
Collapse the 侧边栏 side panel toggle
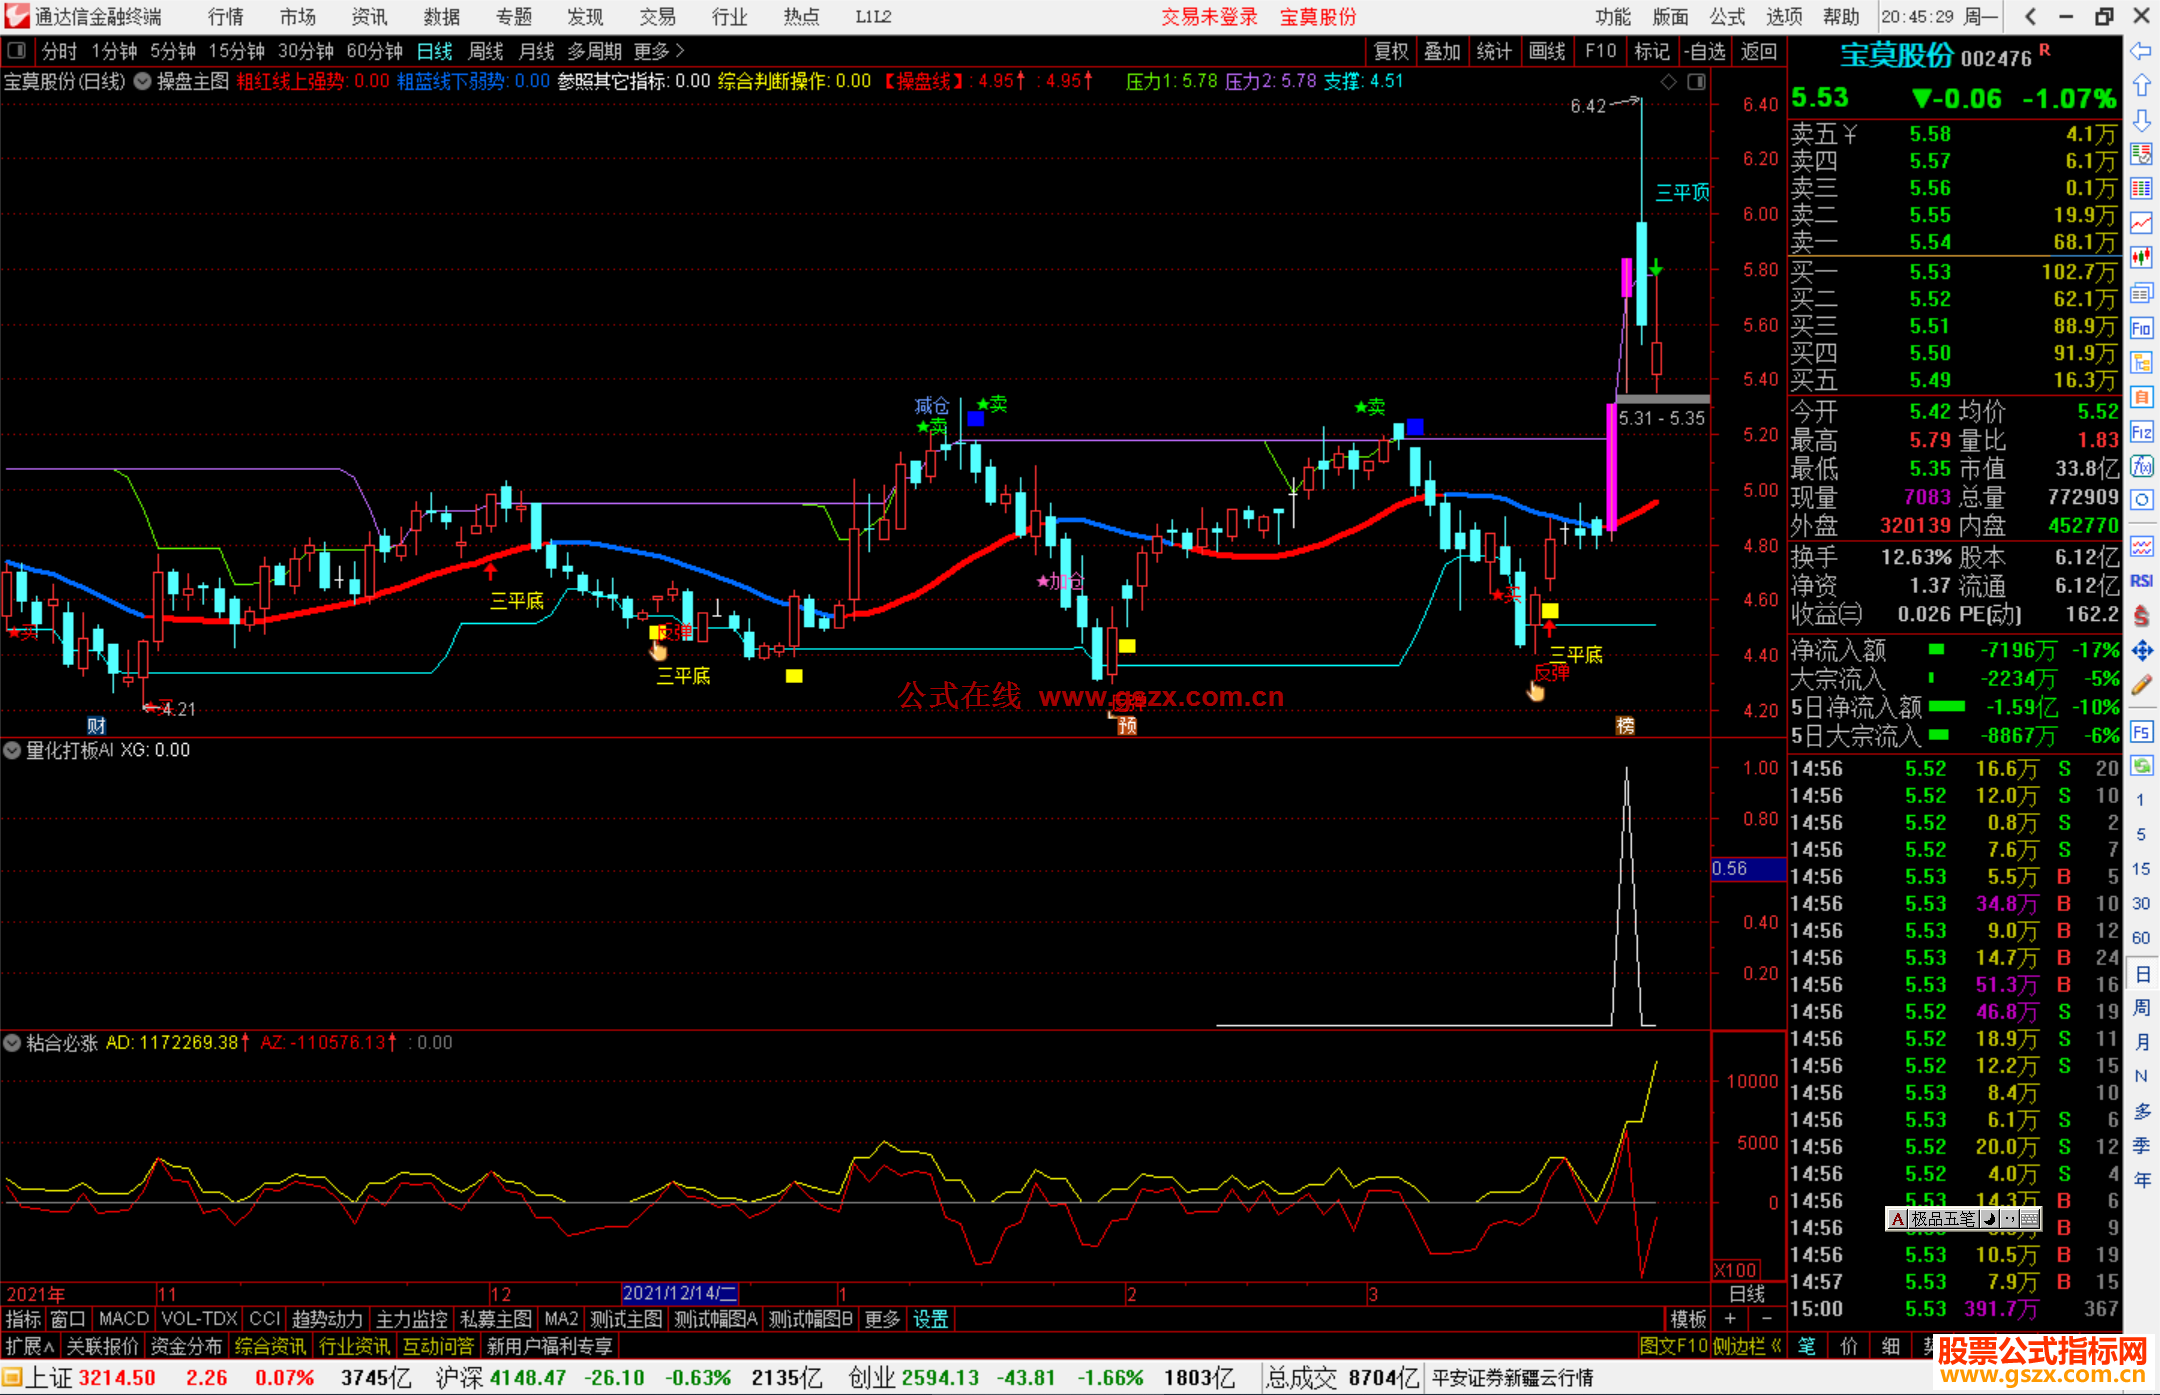[1748, 1346]
